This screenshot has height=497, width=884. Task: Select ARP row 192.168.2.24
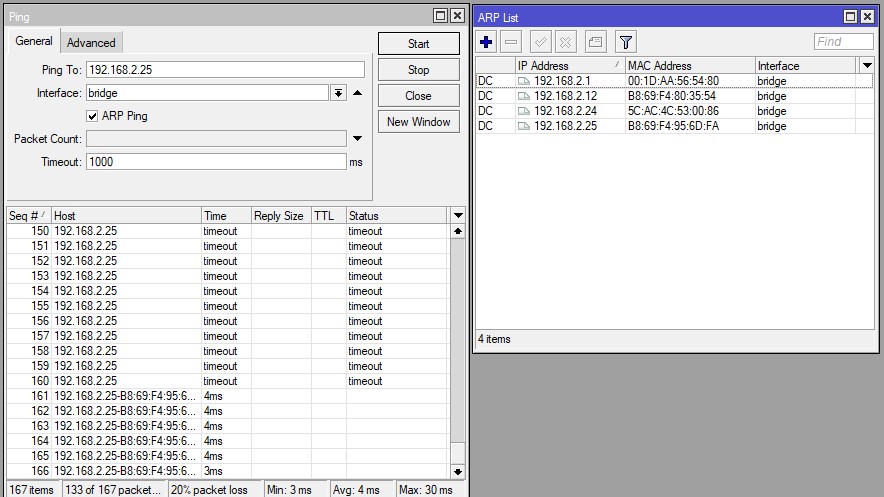674,111
